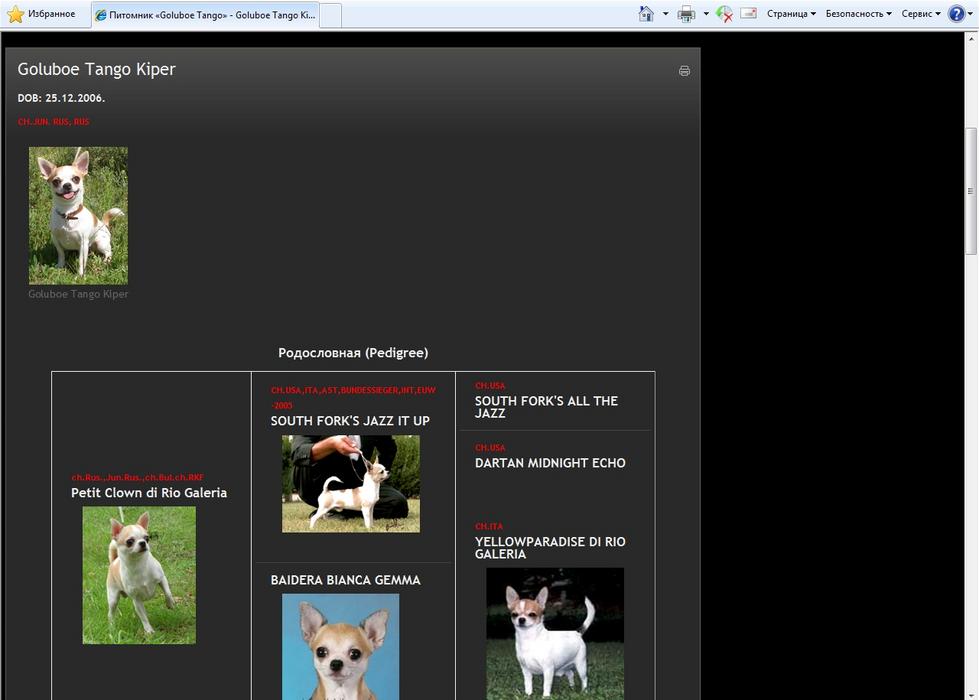Open the Yellowparadise di Rio Galeria photo
The height and width of the screenshot is (700, 979).
click(x=555, y=632)
